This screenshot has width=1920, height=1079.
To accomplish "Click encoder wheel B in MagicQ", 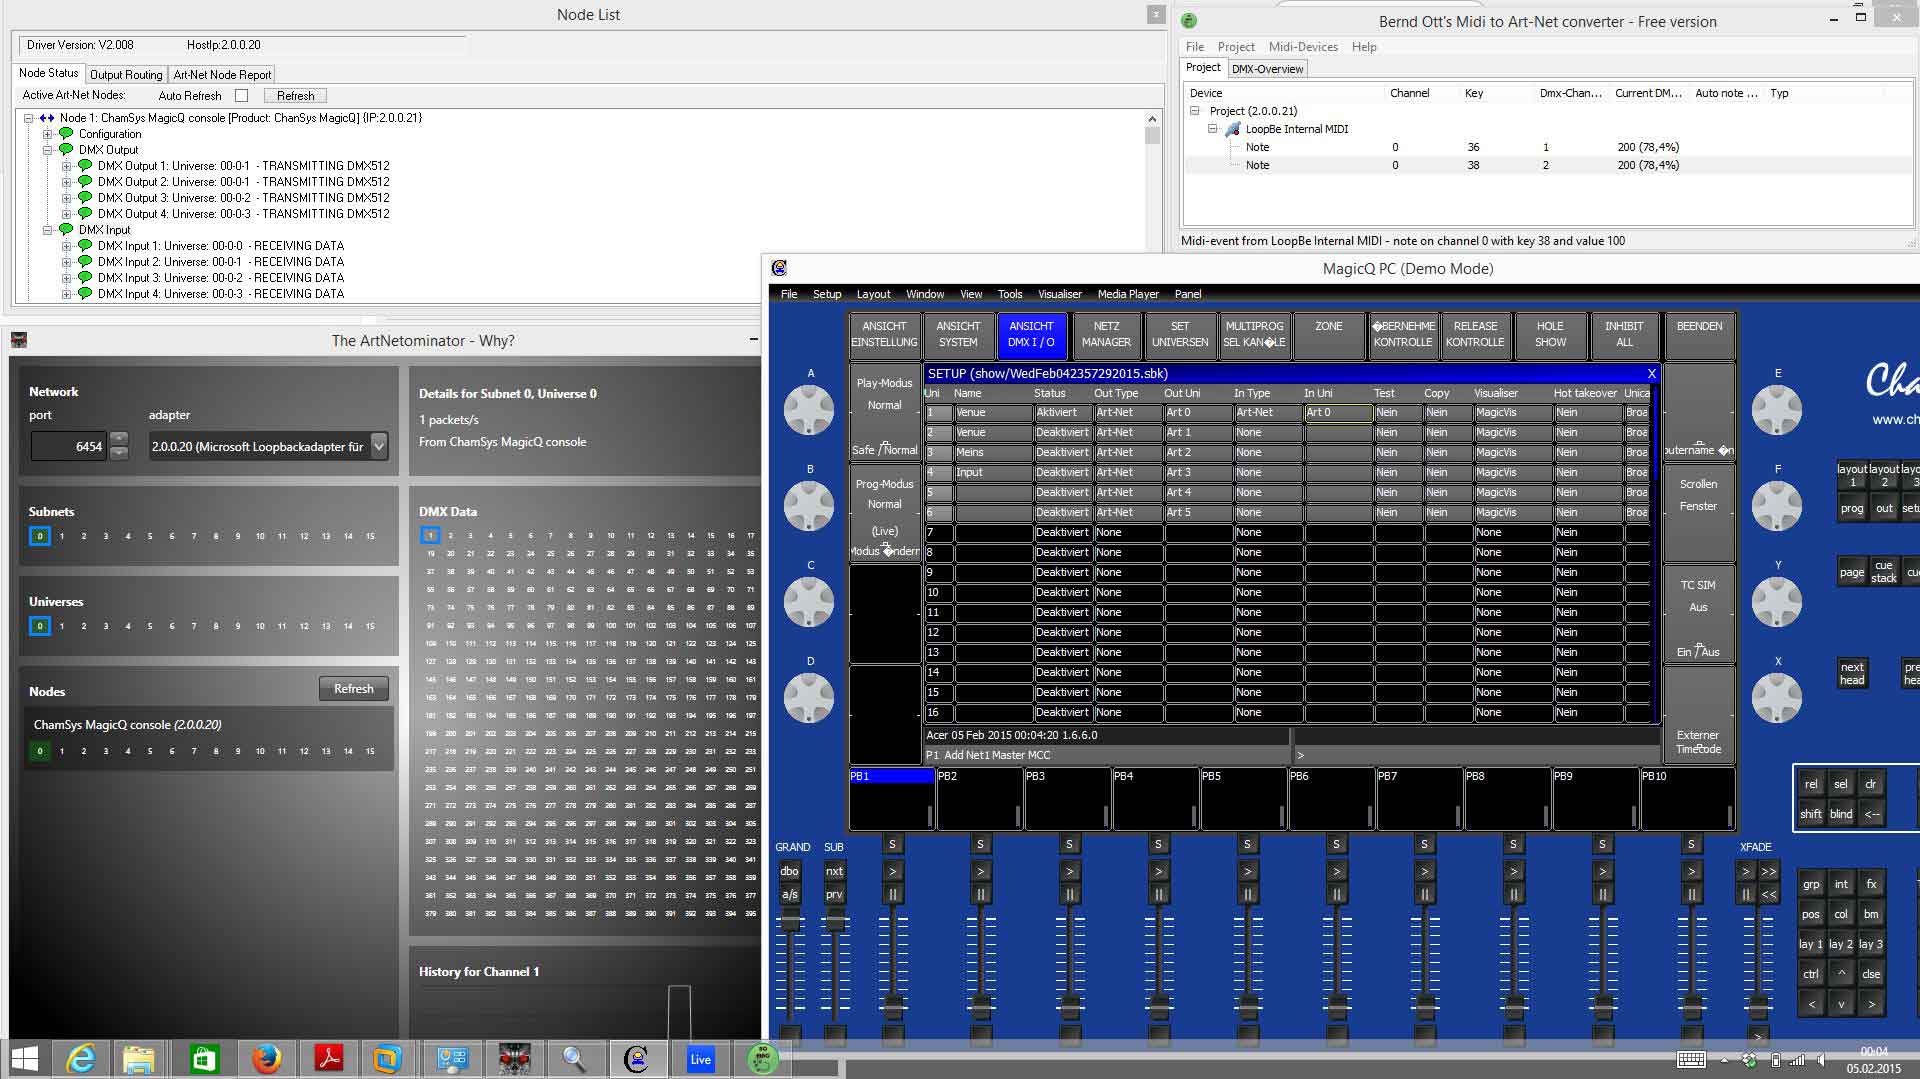I will 809,505.
